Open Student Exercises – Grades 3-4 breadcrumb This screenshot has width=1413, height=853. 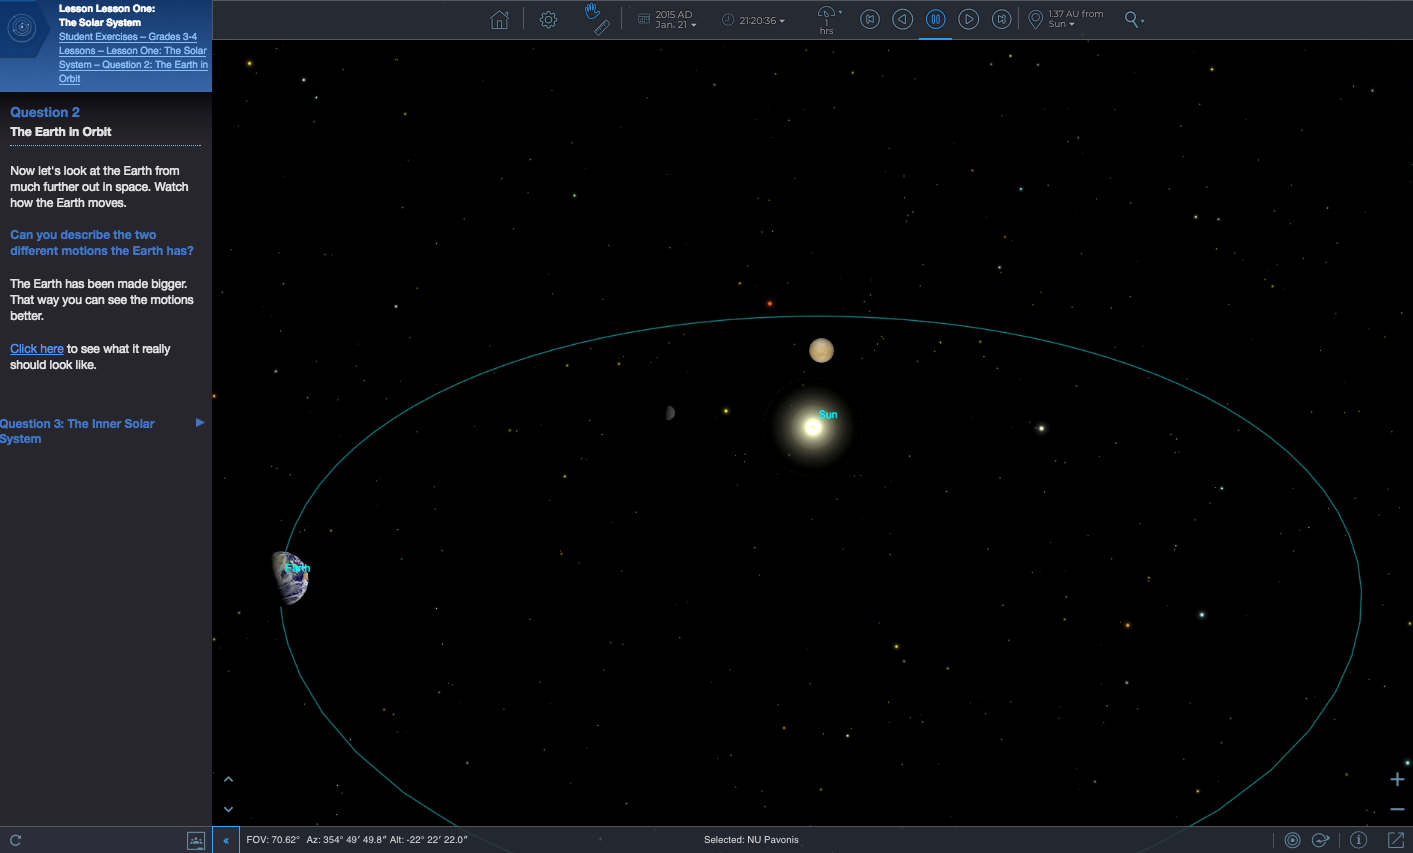point(127,37)
